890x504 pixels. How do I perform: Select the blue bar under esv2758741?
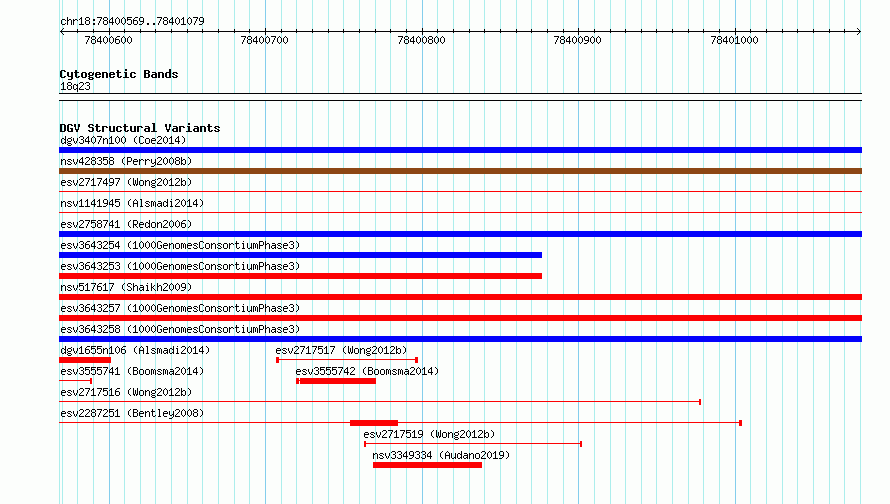point(460,234)
